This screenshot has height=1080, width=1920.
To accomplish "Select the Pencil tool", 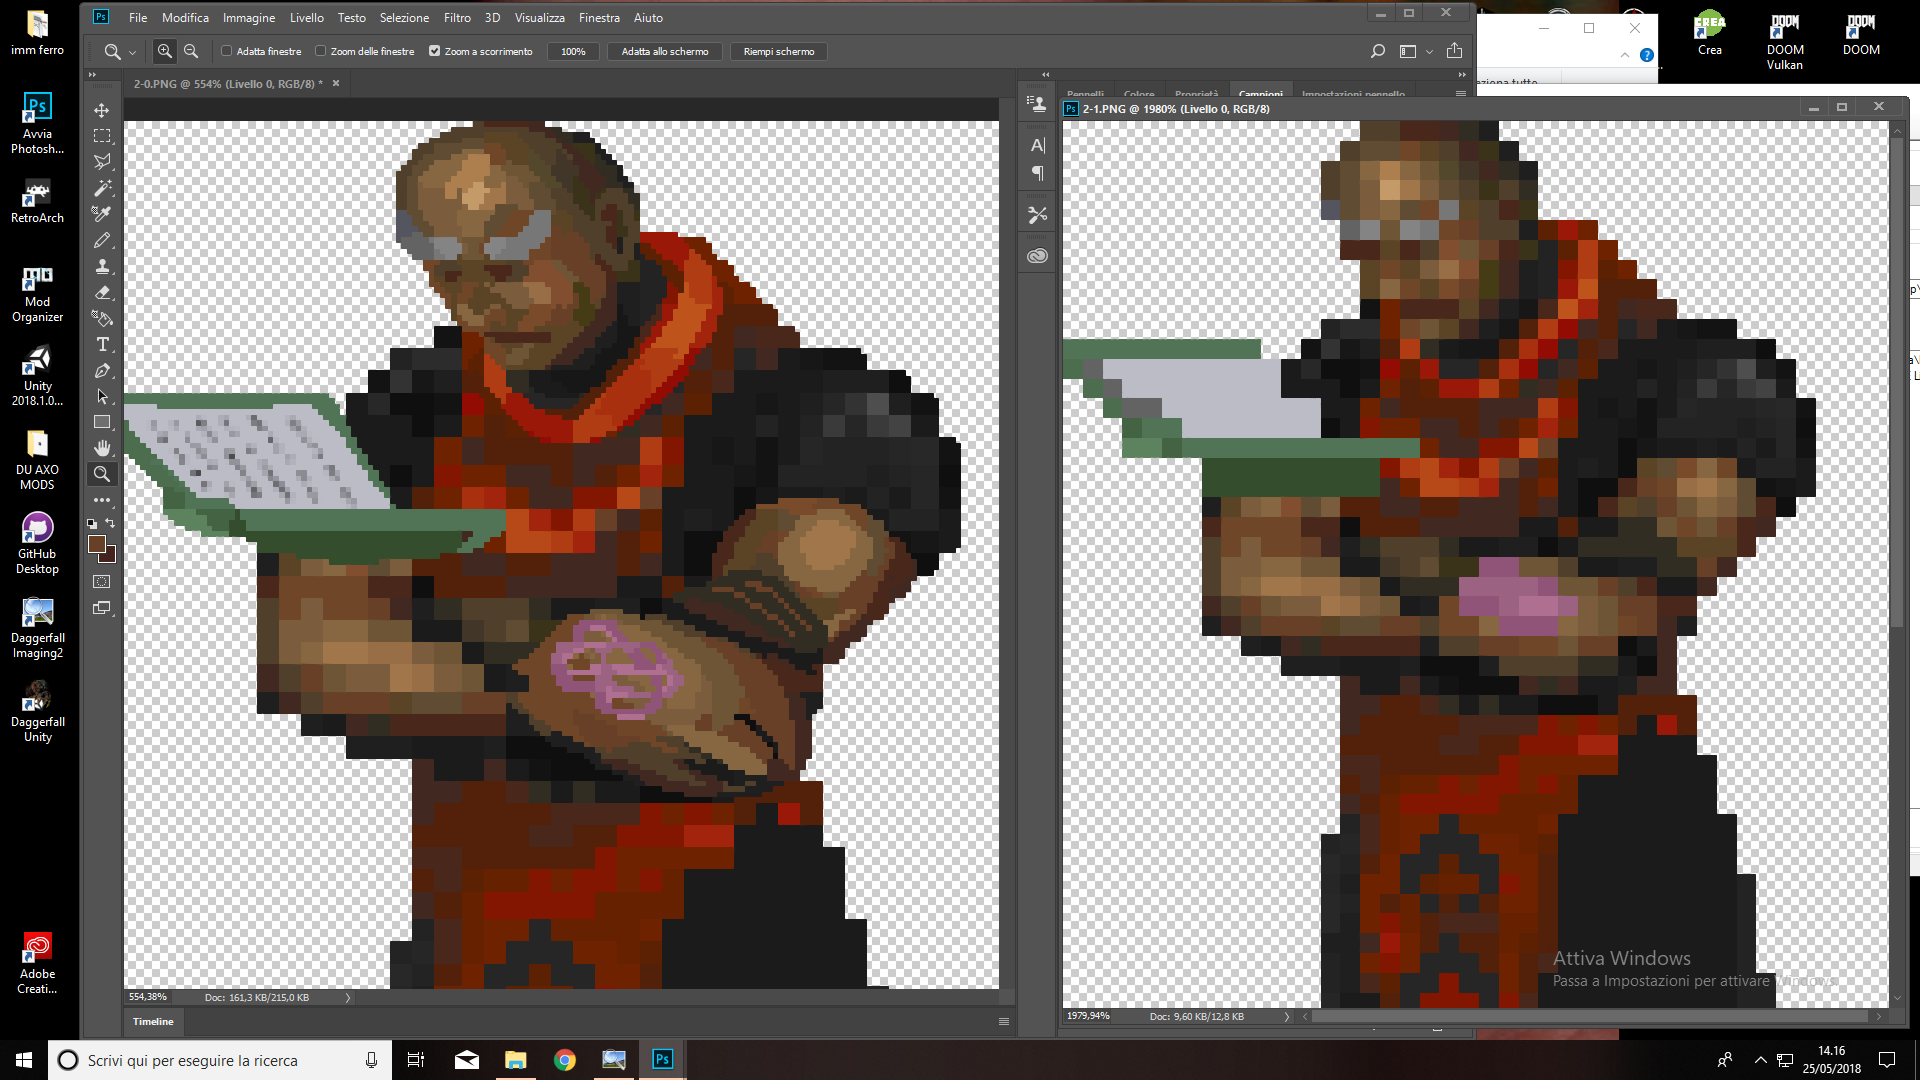I will click(102, 240).
